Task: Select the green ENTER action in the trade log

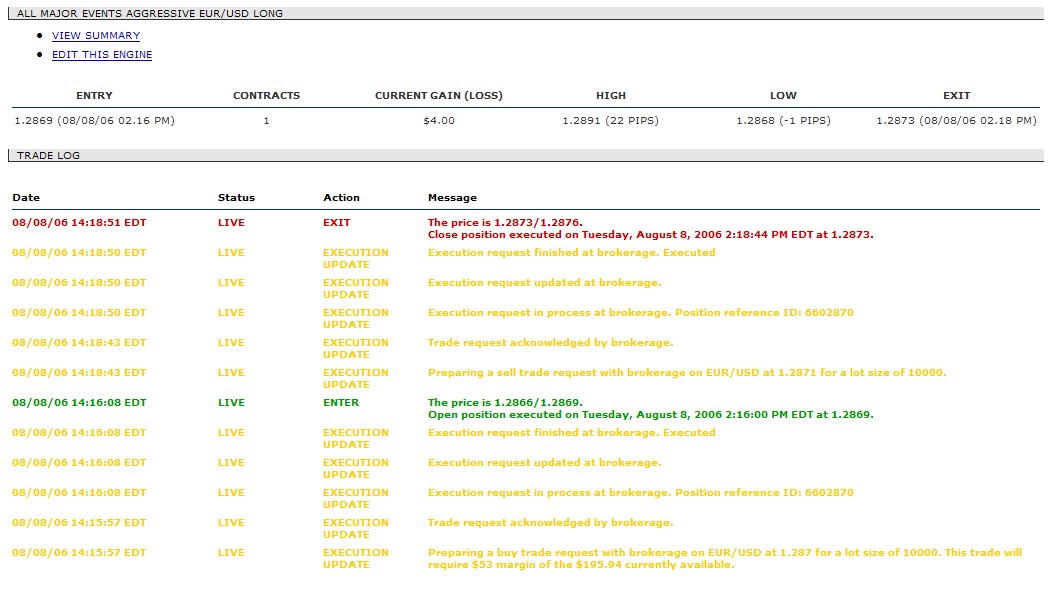Action: [x=341, y=403]
